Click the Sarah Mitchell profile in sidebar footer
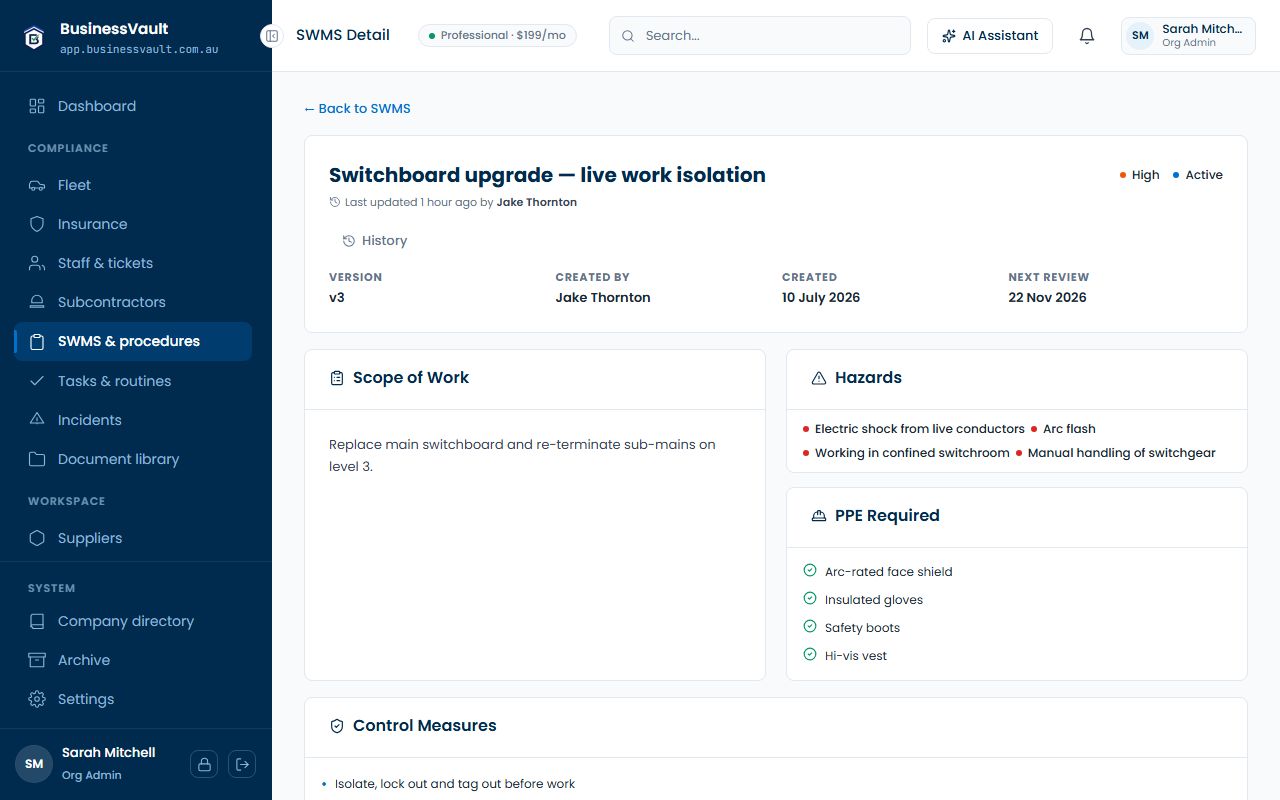1280x800 pixels. [x=86, y=764]
